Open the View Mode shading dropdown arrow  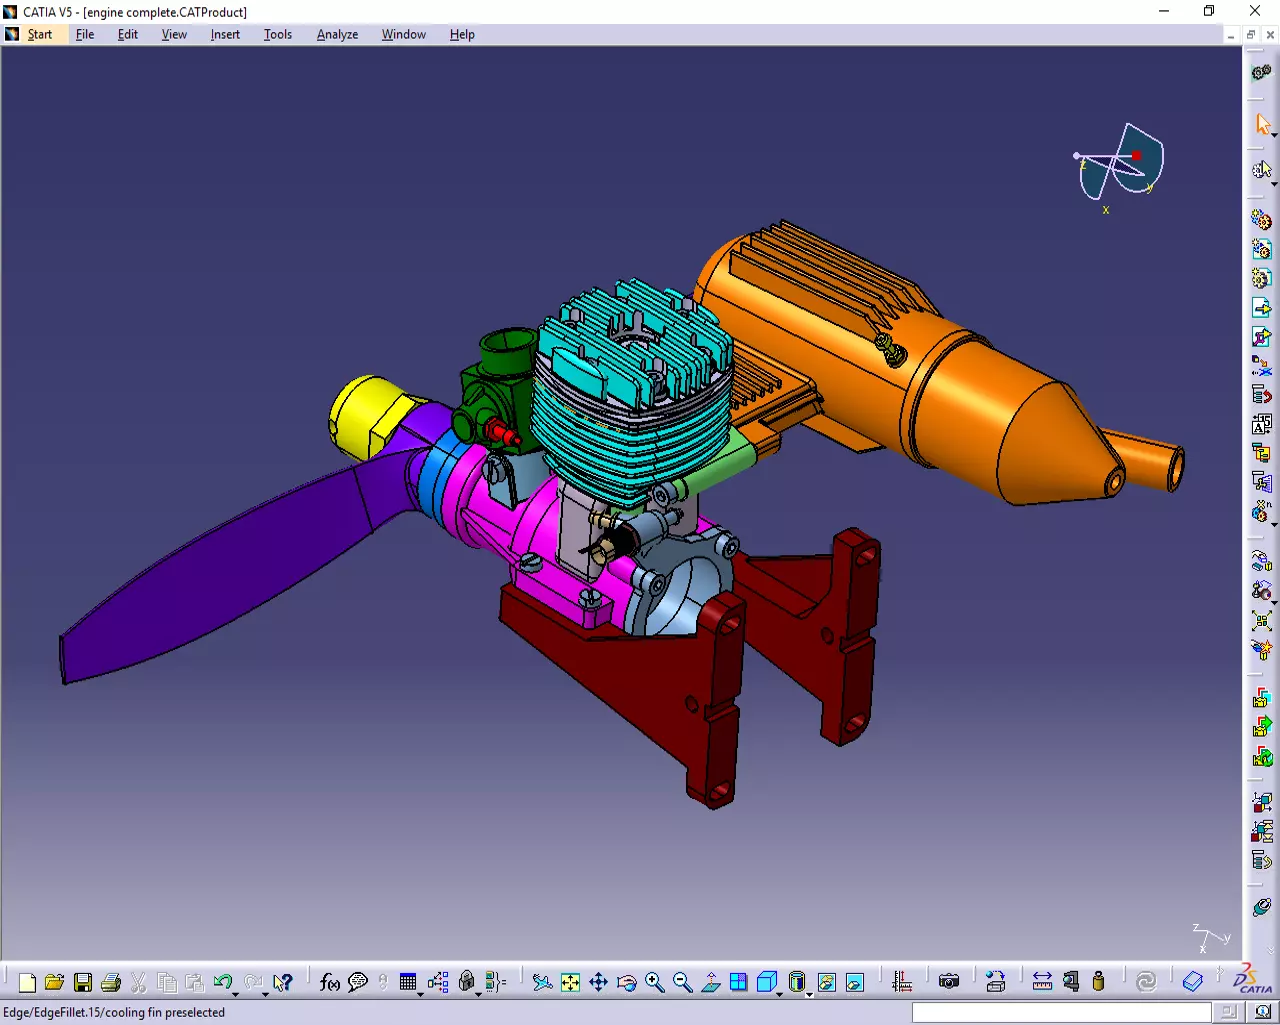(808, 993)
